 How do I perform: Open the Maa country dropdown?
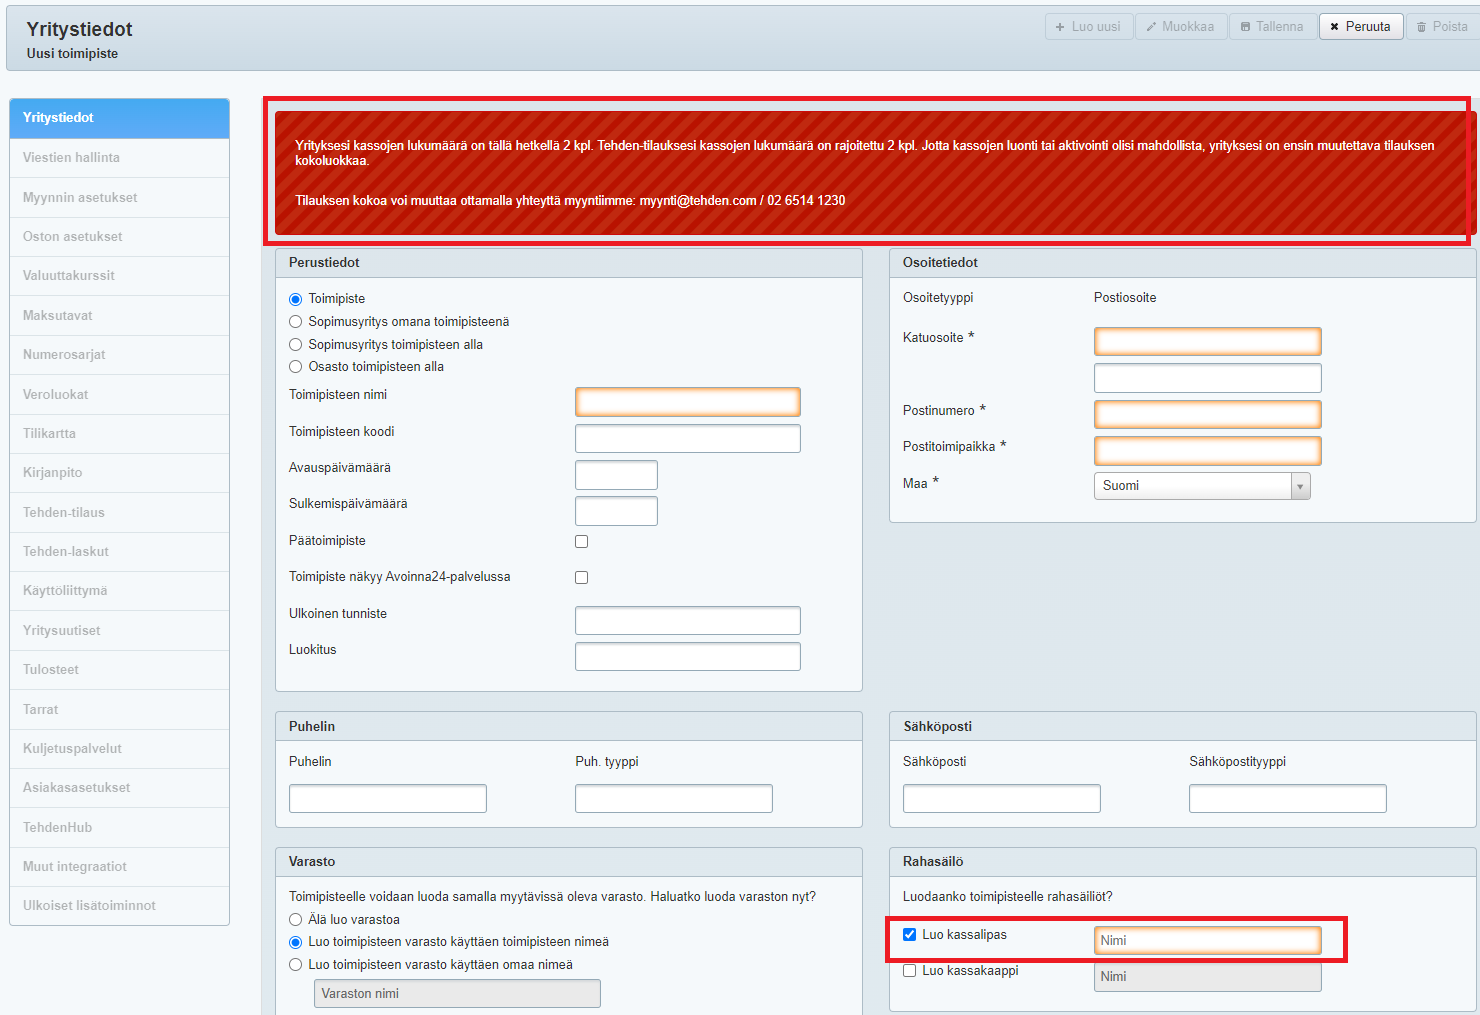[x=1202, y=486]
